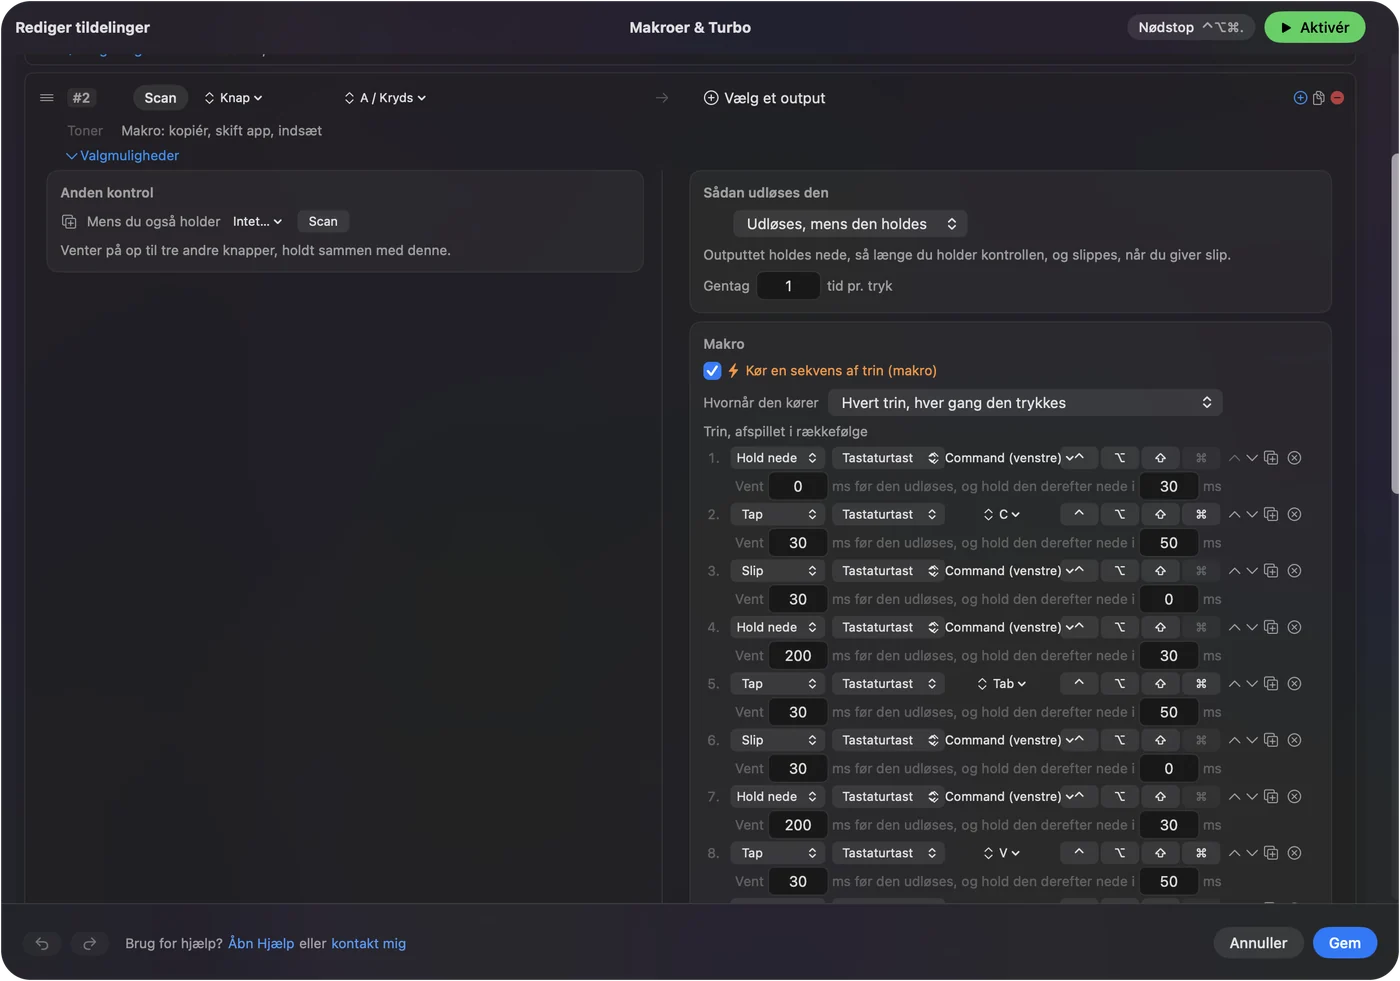Open the kontakt mig link
The width and height of the screenshot is (1400, 981).
(369, 943)
